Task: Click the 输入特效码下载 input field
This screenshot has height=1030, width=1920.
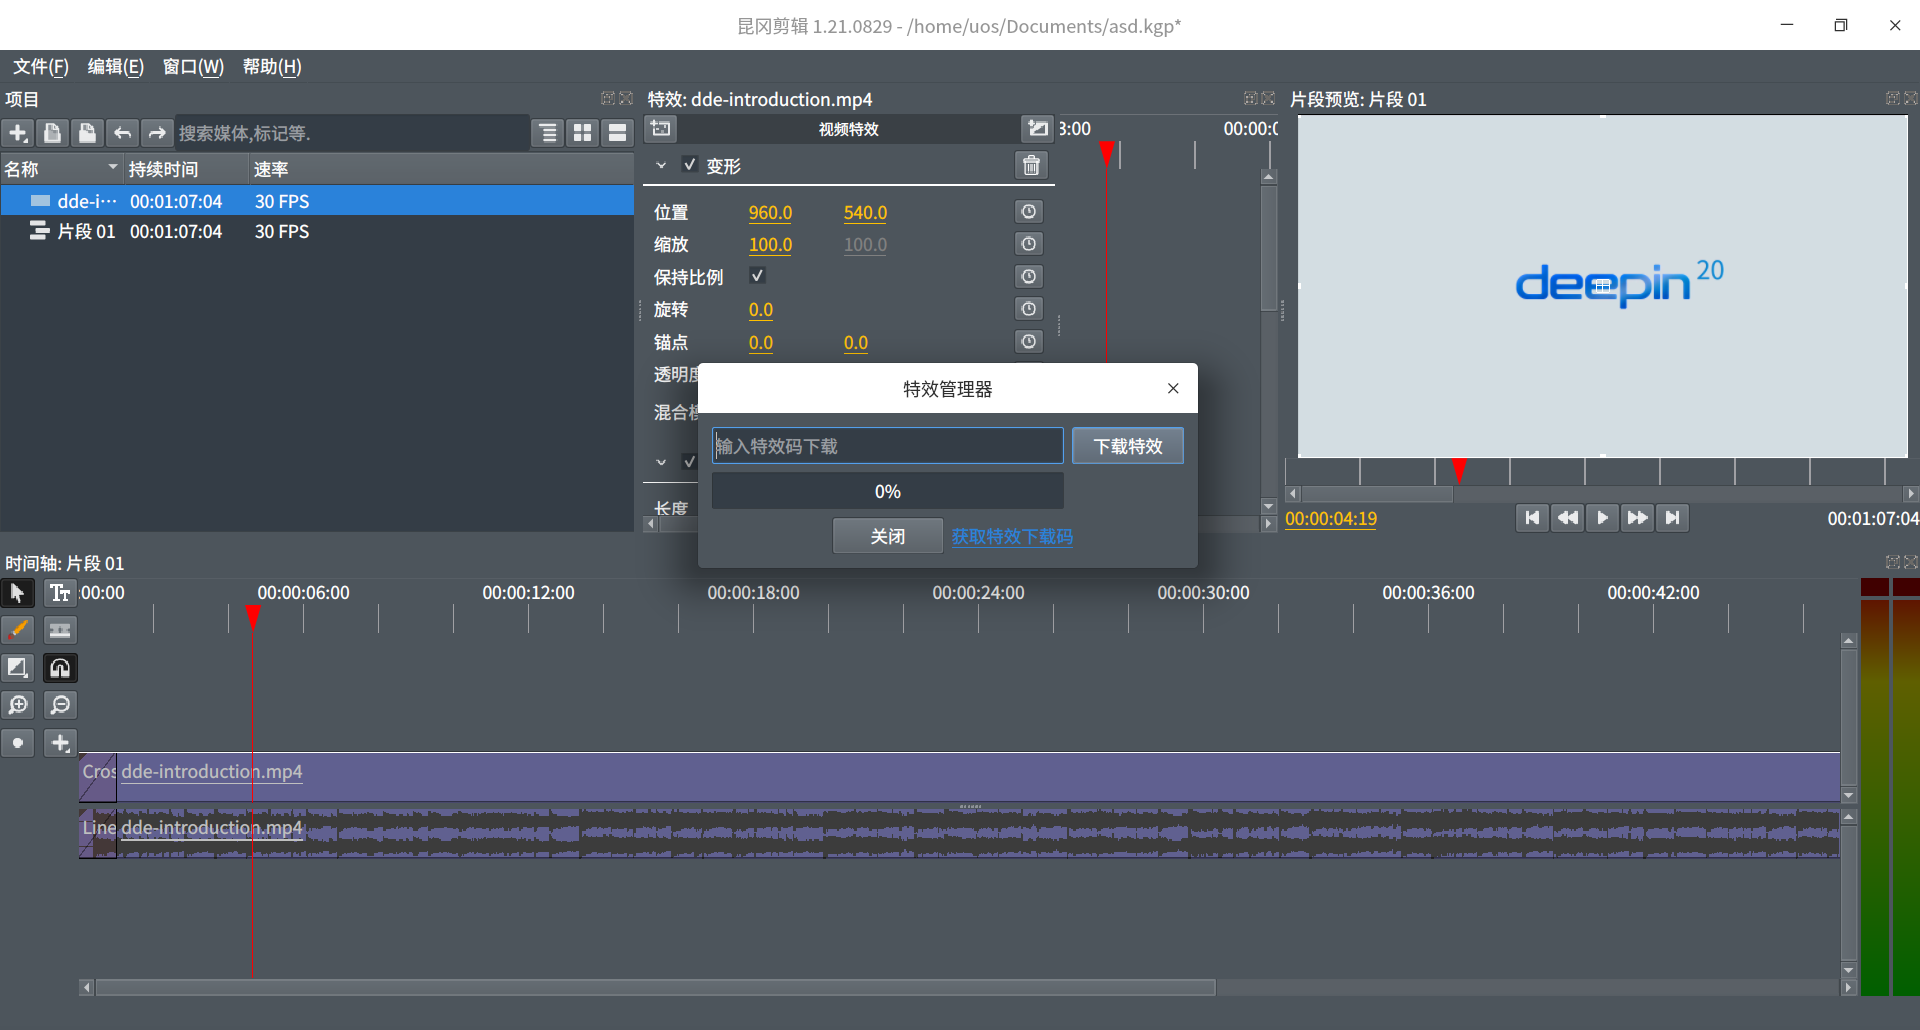Action: [x=887, y=446]
